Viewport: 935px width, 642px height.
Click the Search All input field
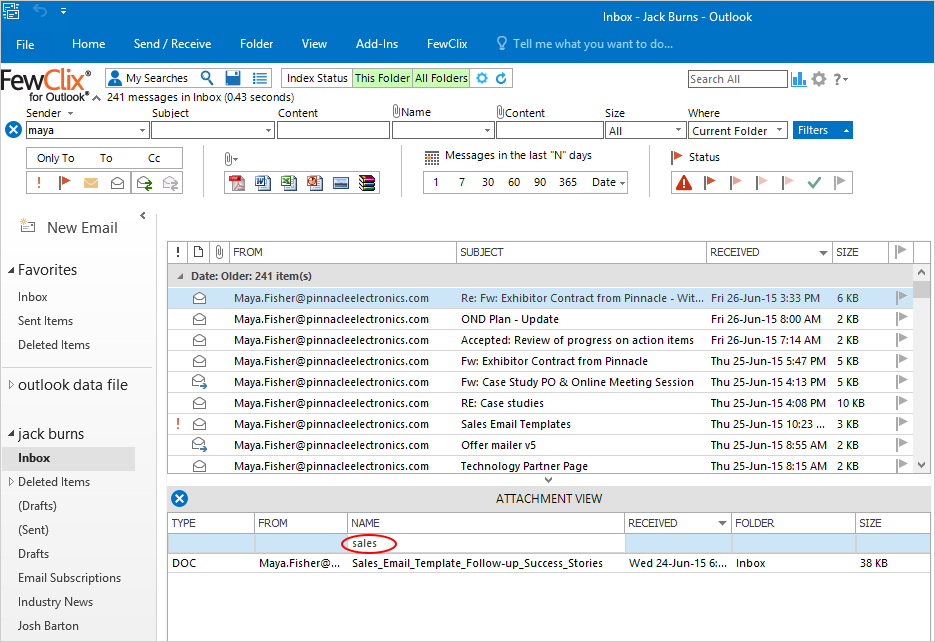(737, 79)
